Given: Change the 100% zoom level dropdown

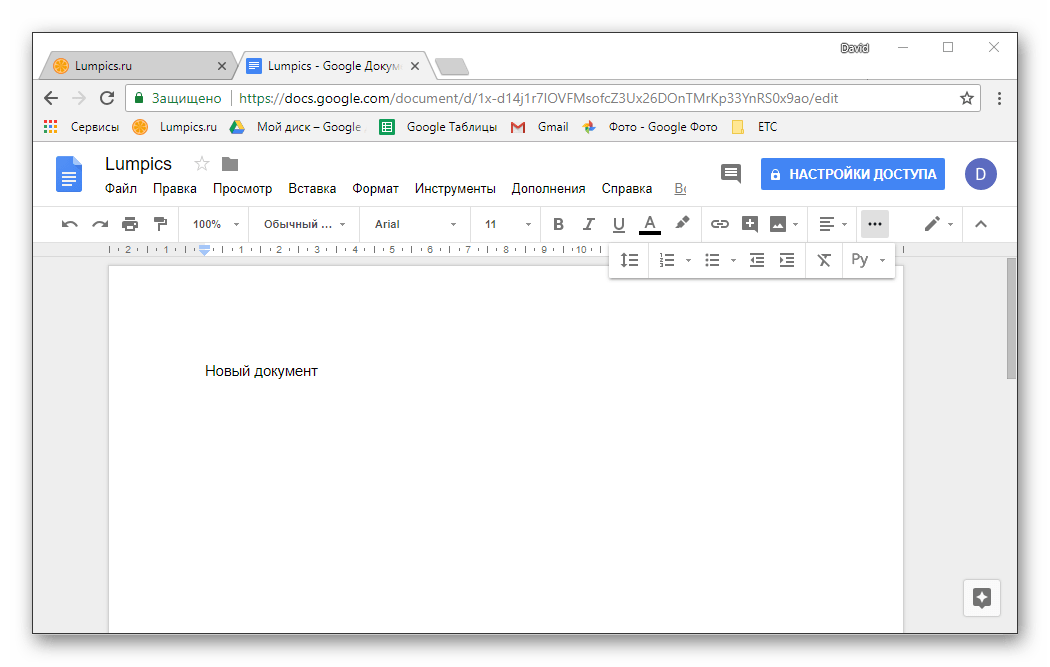Looking at the screenshot, I should point(216,224).
